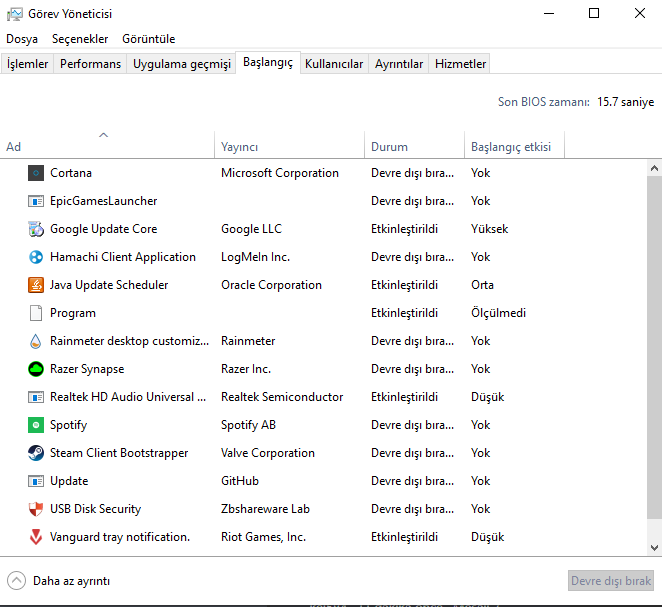Collapse view with Daha az ayrıntı
662x607 pixels.
[x=59, y=581]
